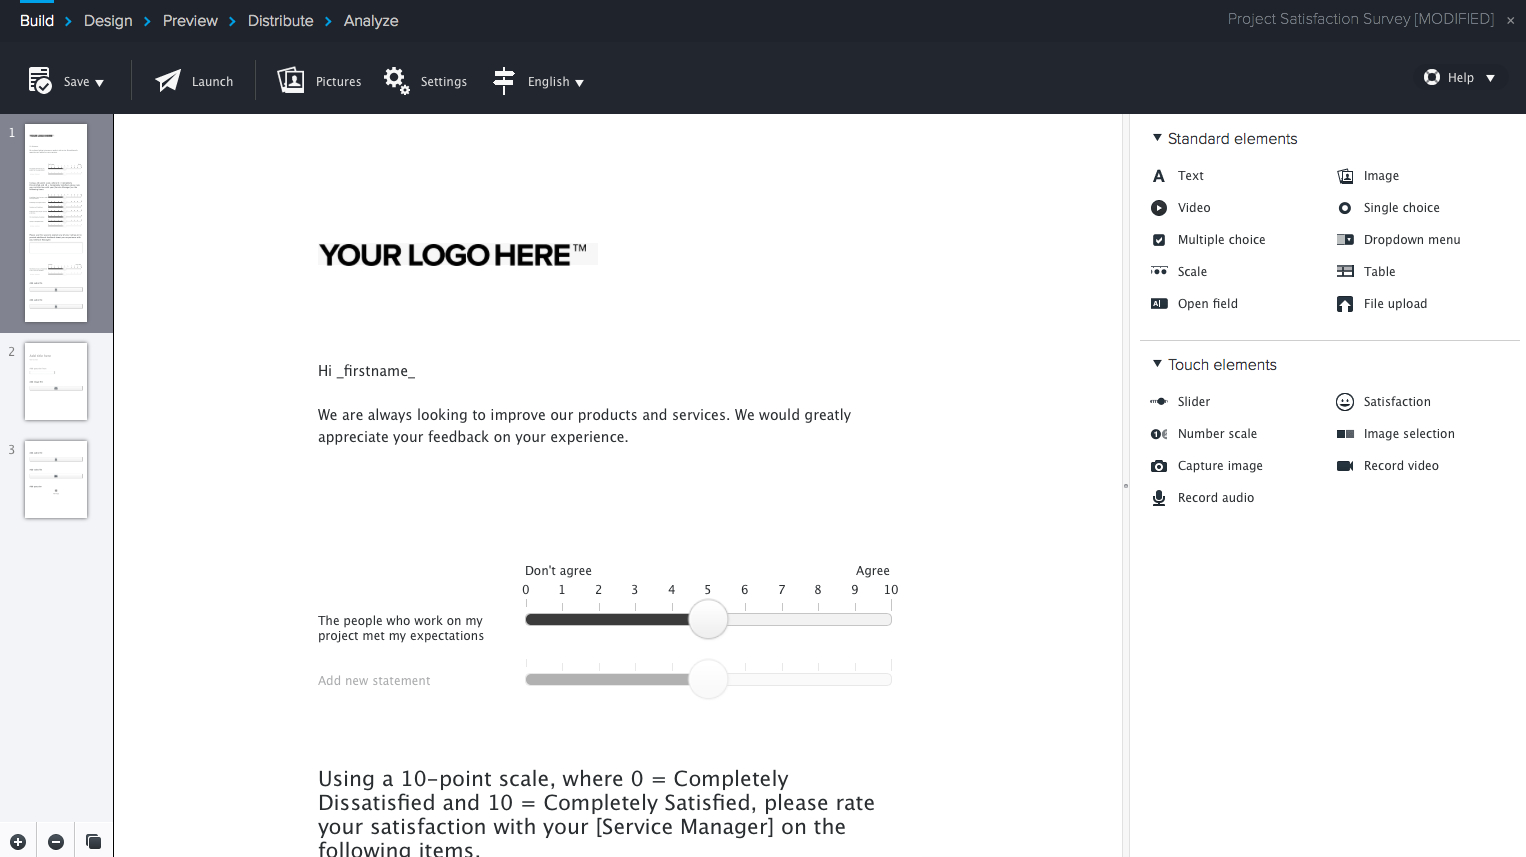1526x857 pixels.
Task: Click the Hi _firstname_ greeting text
Action: tap(366, 371)
